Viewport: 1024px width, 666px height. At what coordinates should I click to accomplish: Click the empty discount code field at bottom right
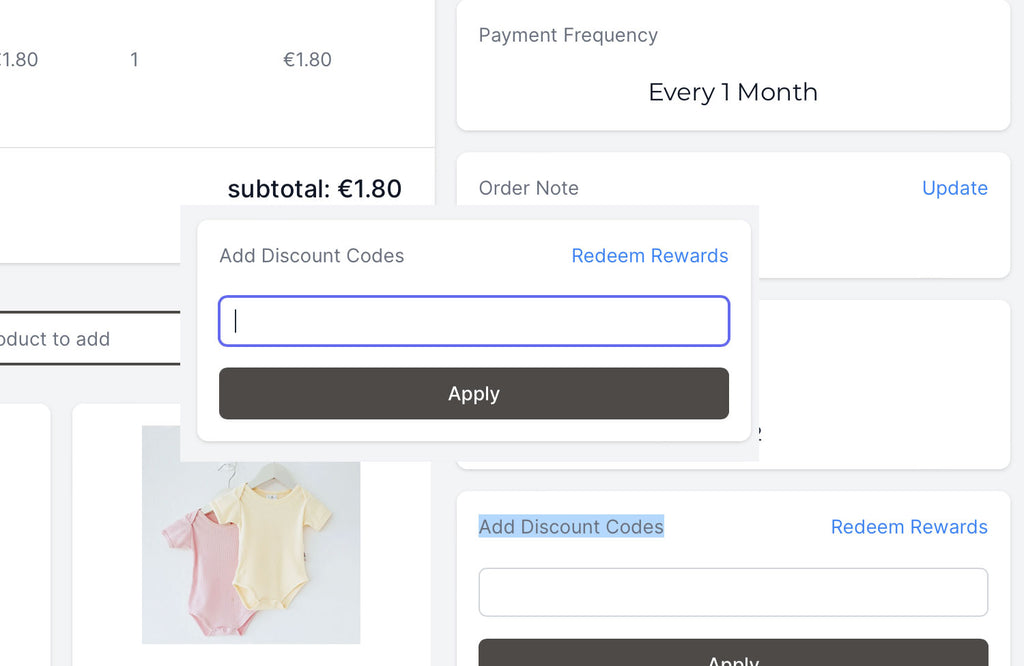(x=733, y=592)
